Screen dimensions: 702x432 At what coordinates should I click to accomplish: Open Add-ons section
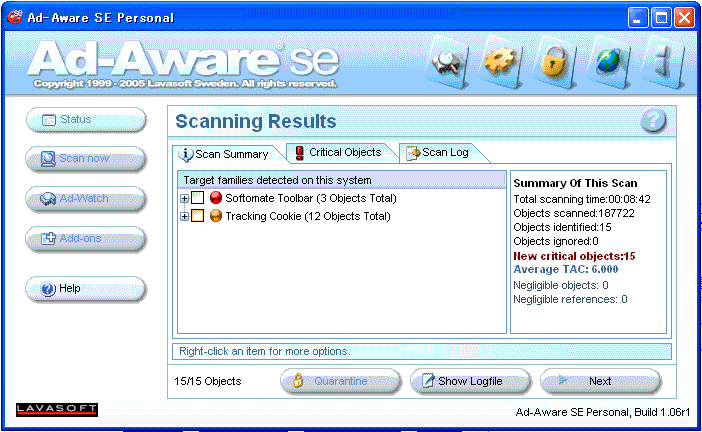(x=86, y=239)
